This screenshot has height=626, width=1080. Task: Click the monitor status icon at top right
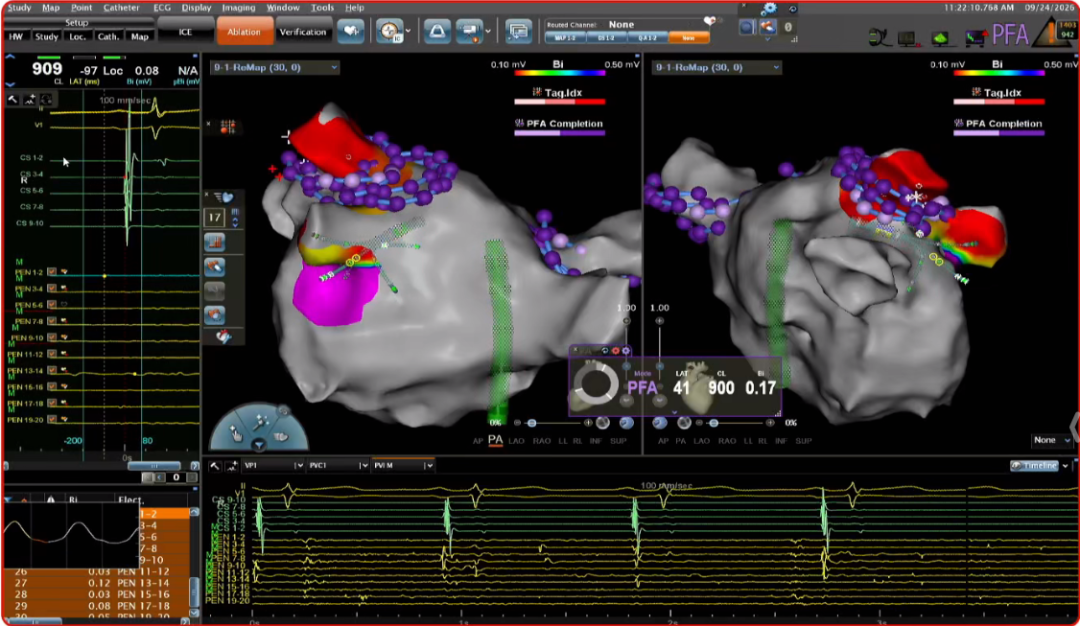907,38
